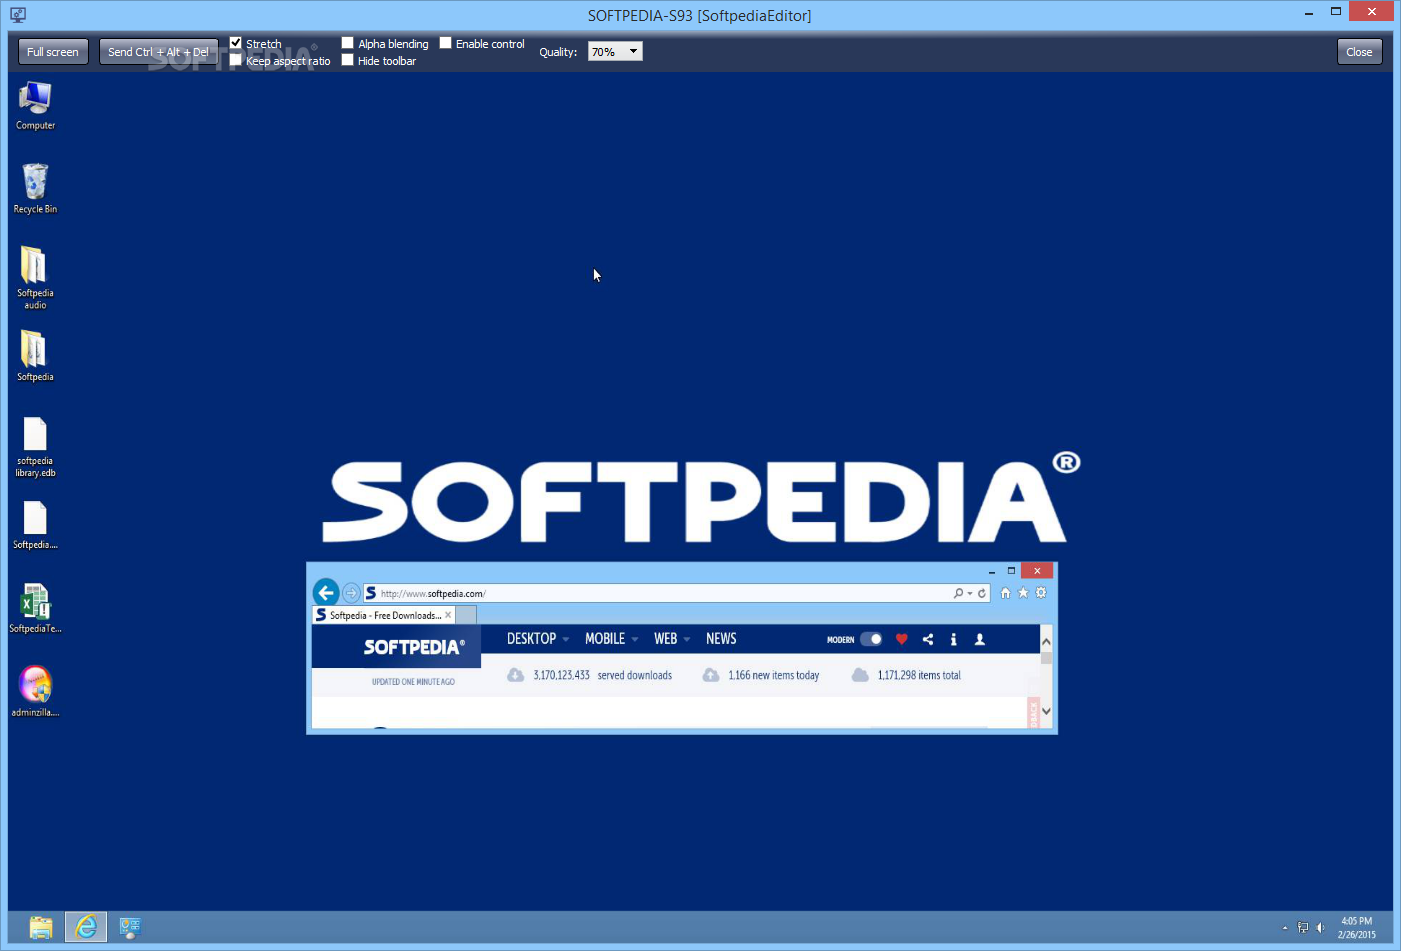Click '1,171,298 items total' text
The height and width of the screenshot is (951, 1401).
pos(919,675)
